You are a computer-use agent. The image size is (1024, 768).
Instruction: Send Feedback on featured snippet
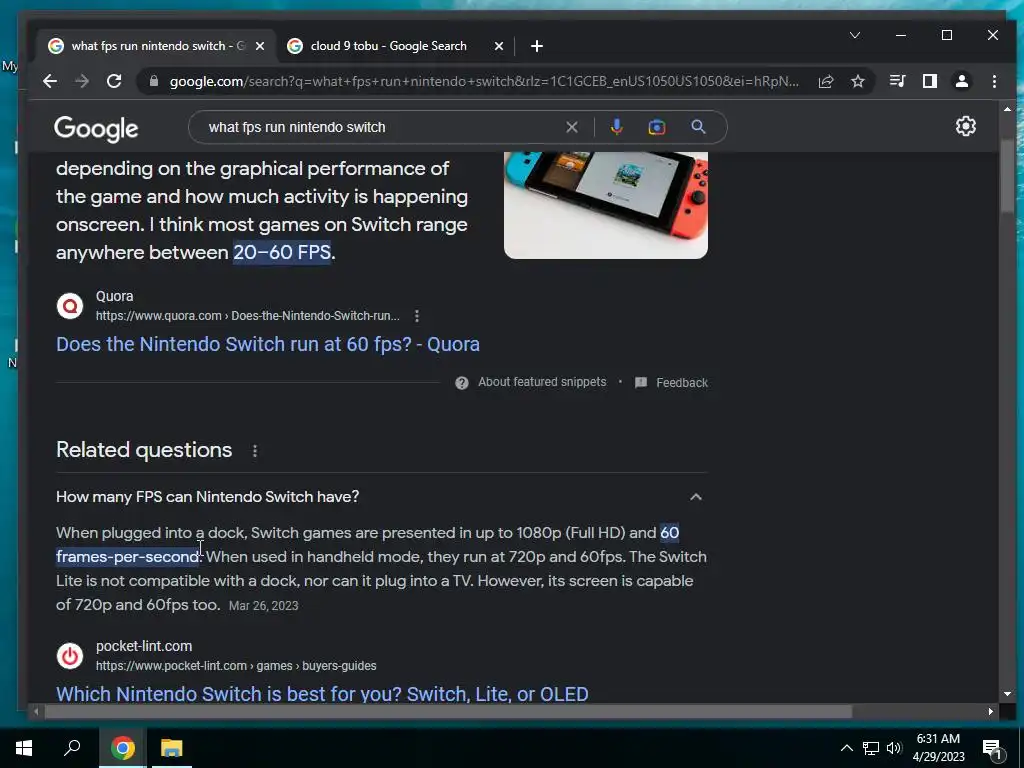[671, 383]
